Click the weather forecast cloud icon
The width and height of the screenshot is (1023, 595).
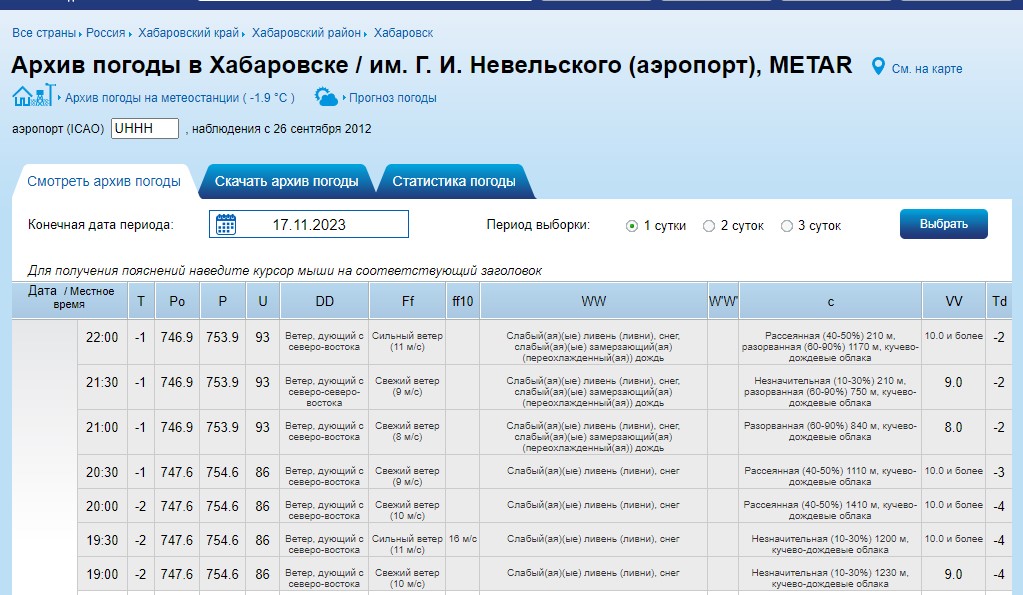[x=326, y=99]
